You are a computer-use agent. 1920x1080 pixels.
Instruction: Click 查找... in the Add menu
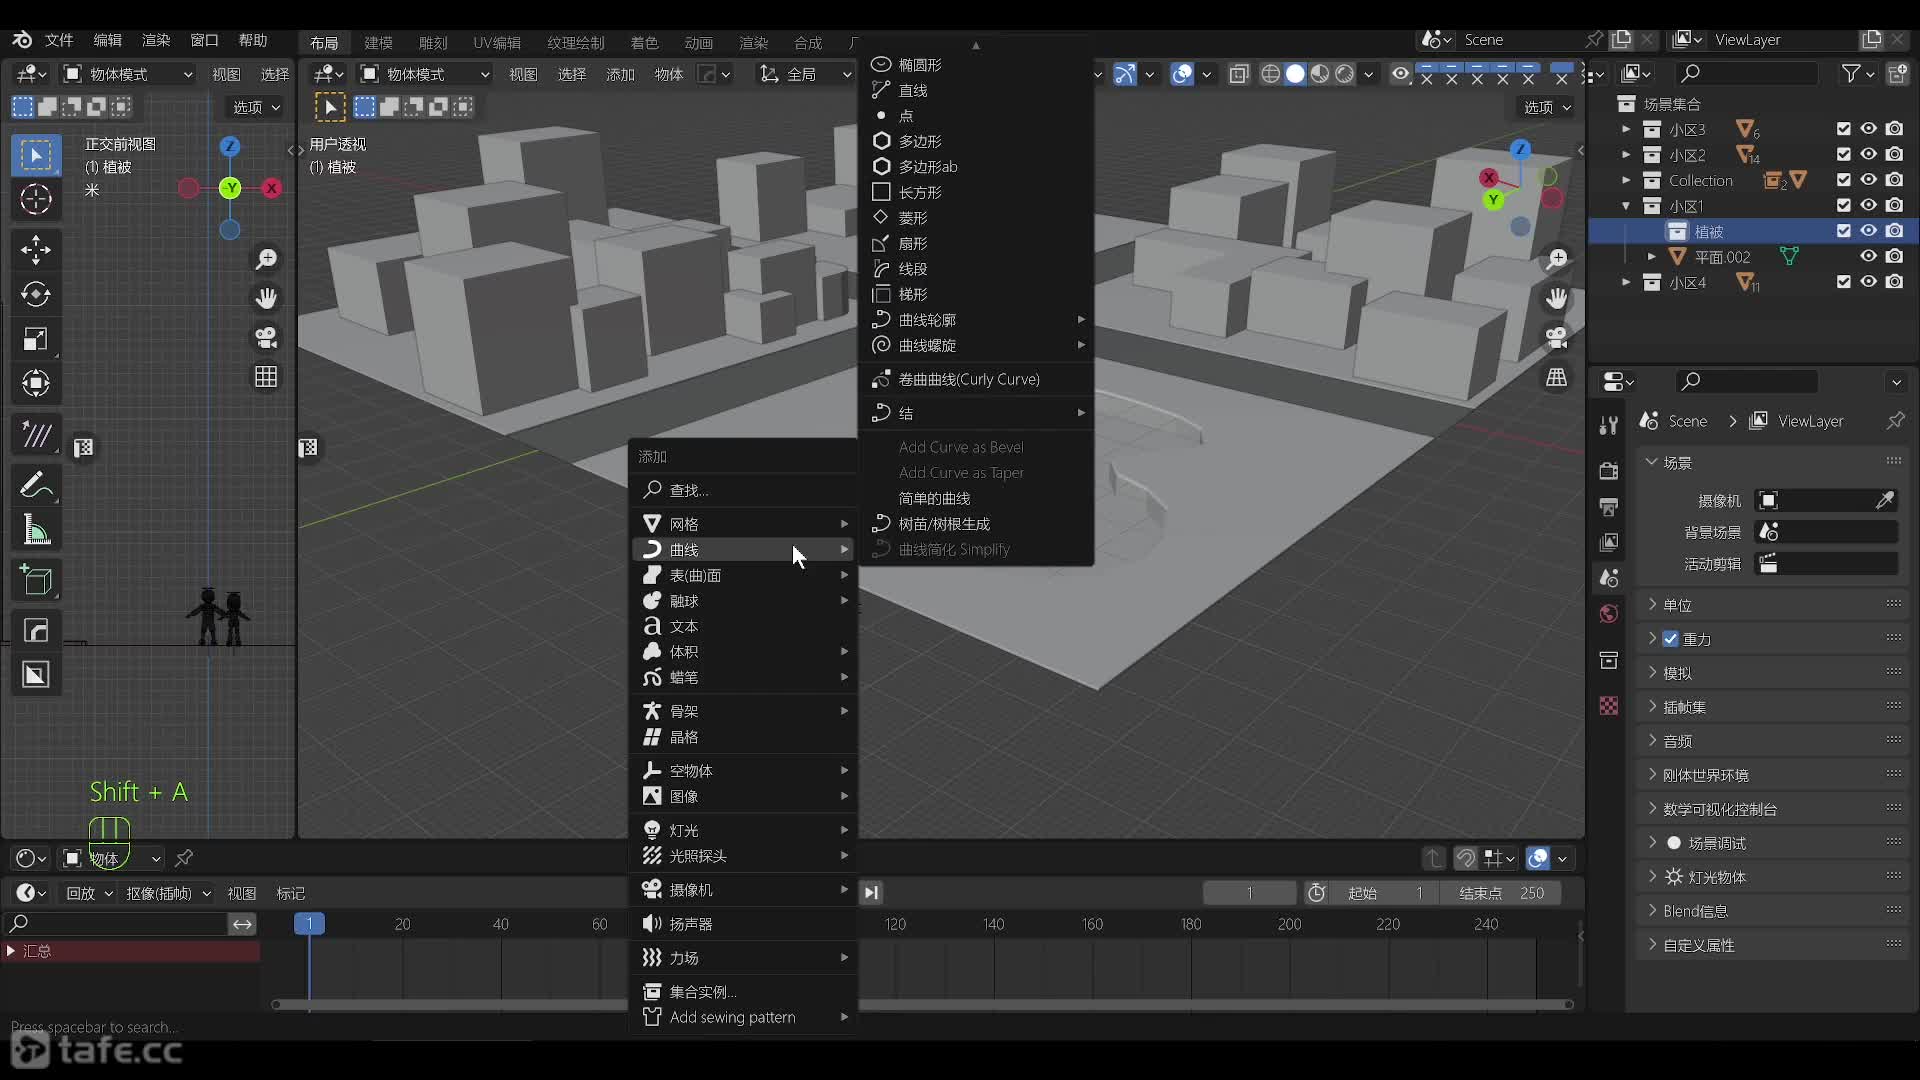(x=744, y=490)
